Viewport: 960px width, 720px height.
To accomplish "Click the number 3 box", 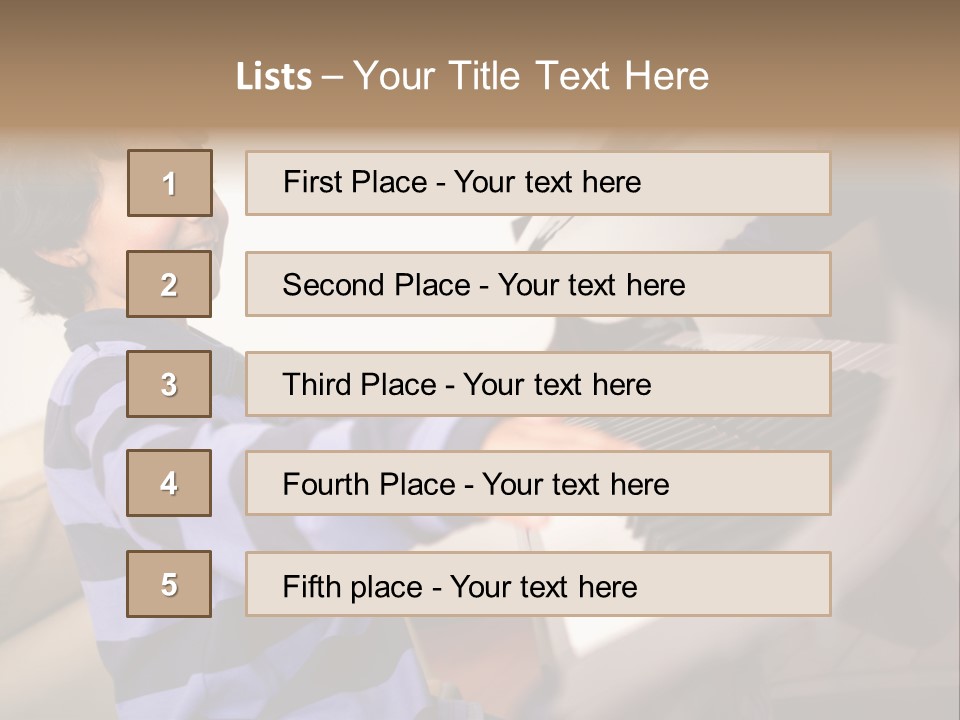I will 169,384.
